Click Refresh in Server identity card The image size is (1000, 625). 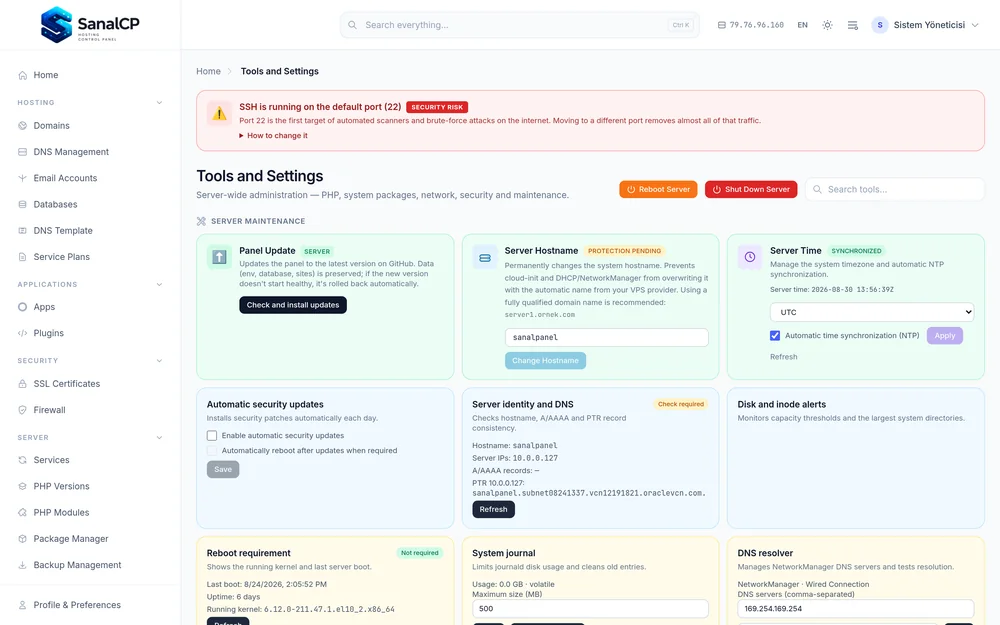pos(493,510)
